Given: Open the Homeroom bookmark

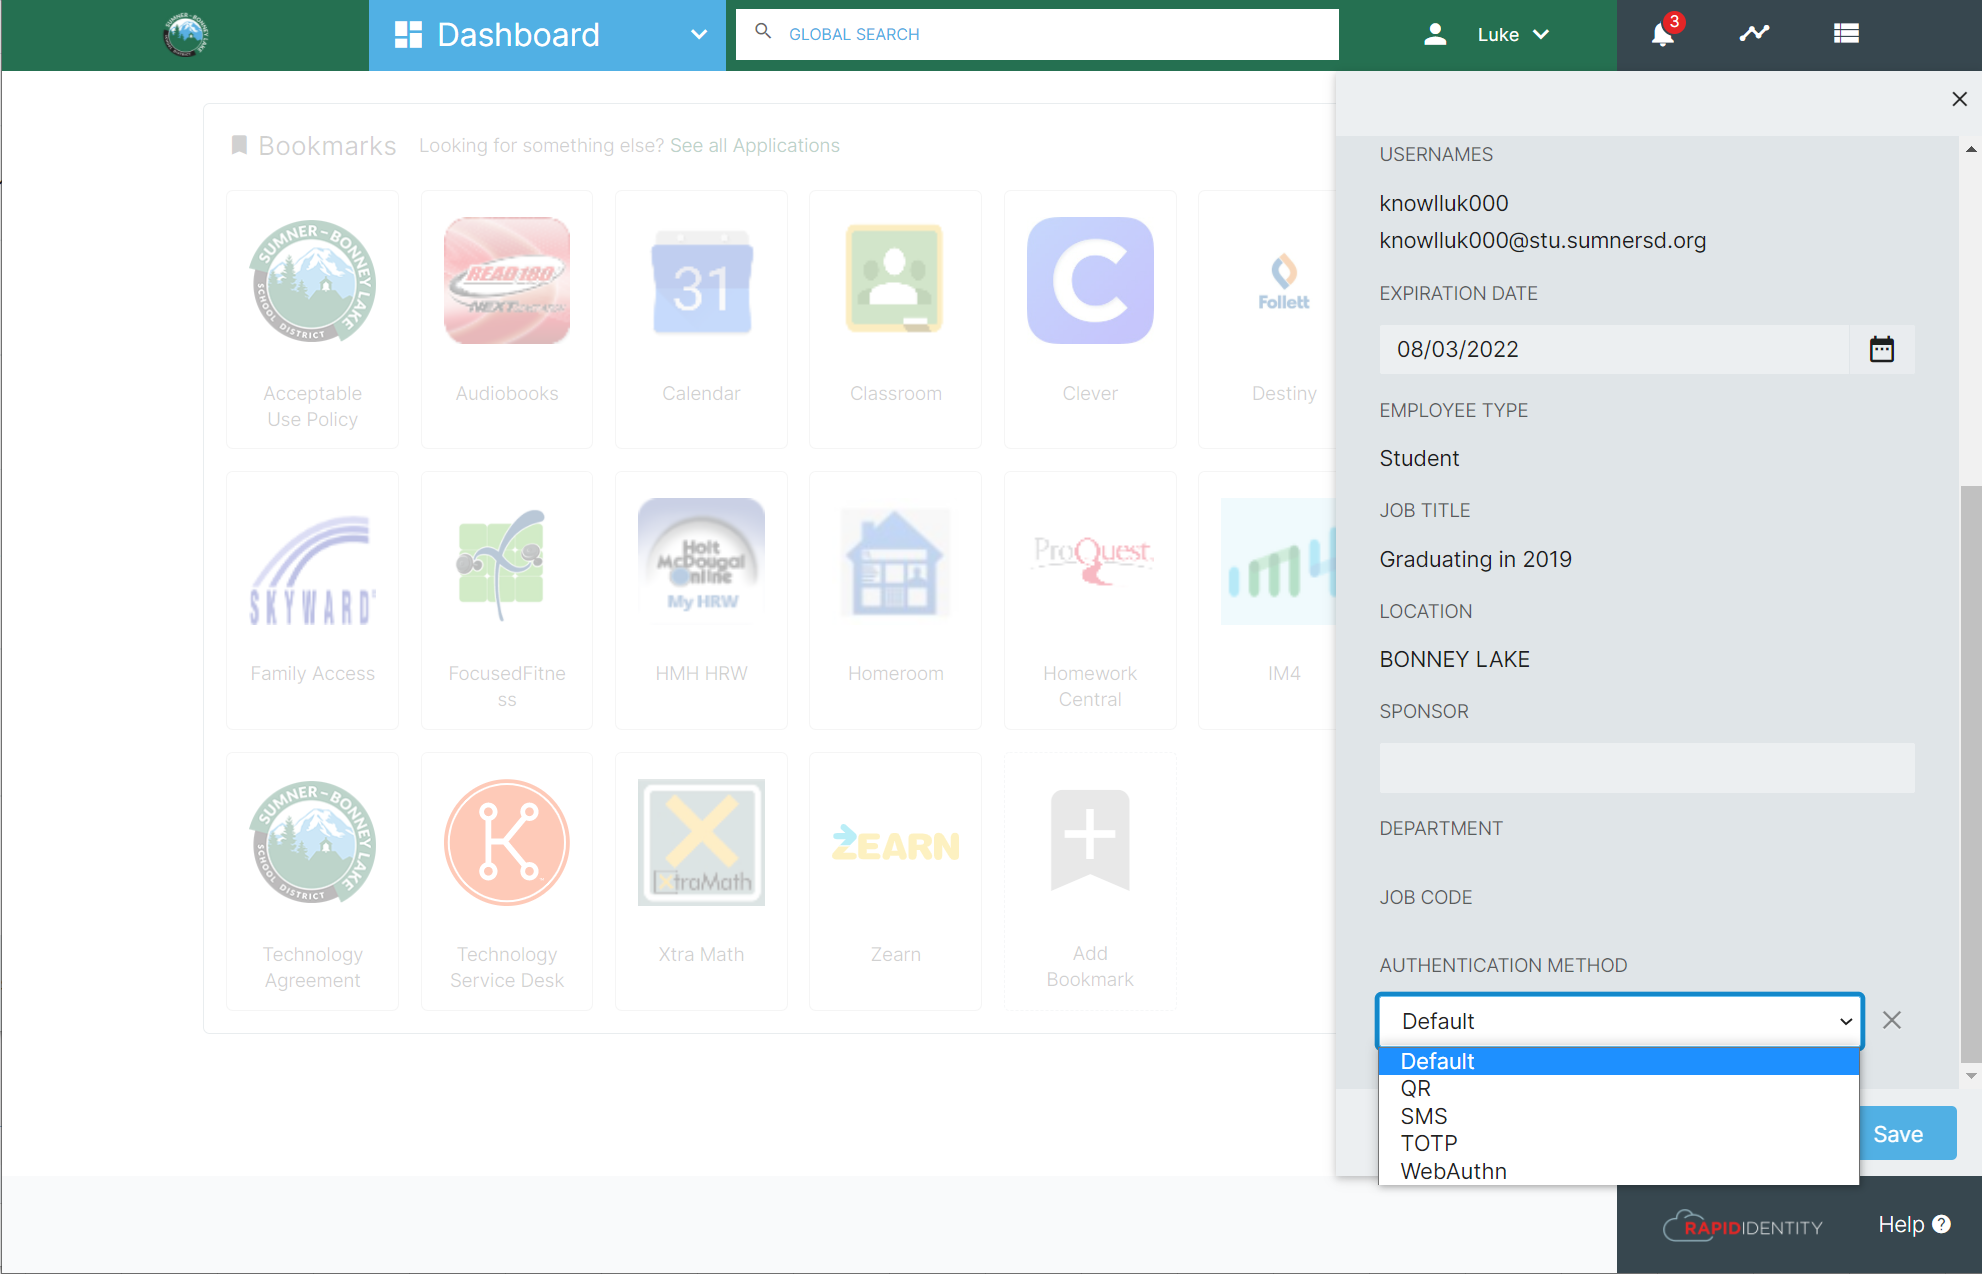Looking at the screenshot, I should pos(895,600).
